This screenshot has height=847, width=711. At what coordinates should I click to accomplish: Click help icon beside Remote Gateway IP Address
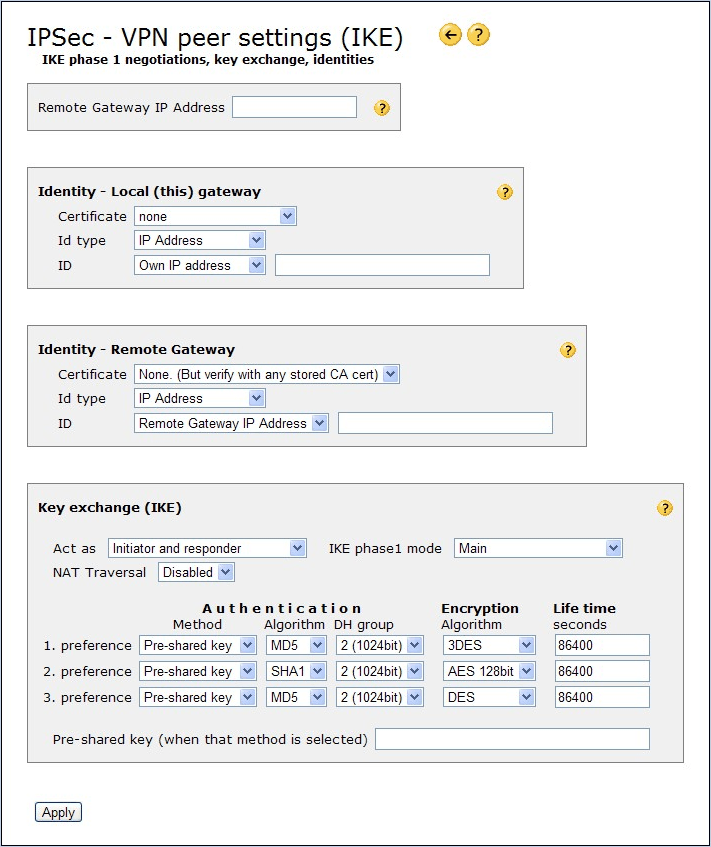pos(382,108)
